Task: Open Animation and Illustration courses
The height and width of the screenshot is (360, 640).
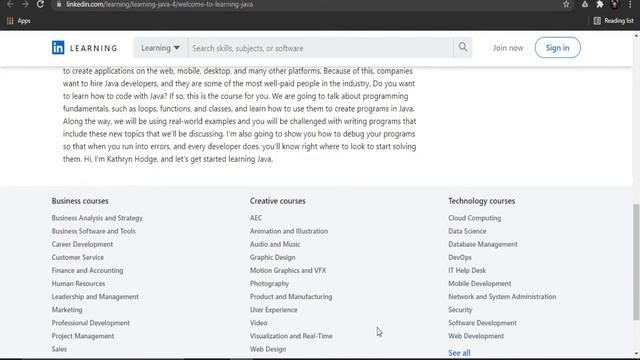Action: coord(289,231)
